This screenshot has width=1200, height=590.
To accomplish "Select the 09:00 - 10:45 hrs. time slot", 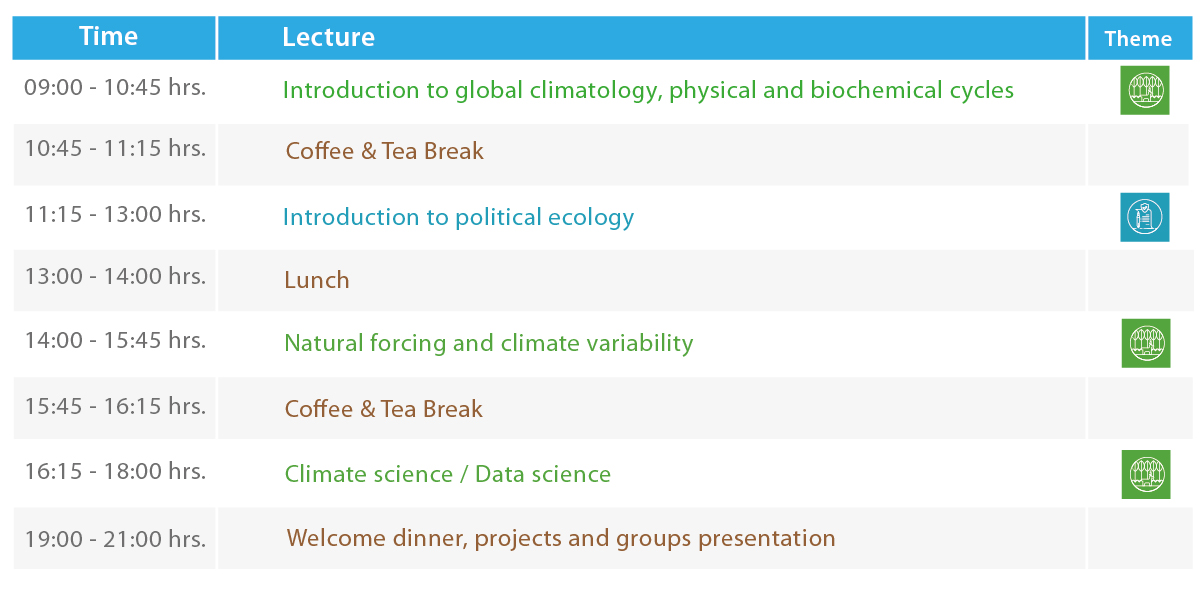I will 115,87.
